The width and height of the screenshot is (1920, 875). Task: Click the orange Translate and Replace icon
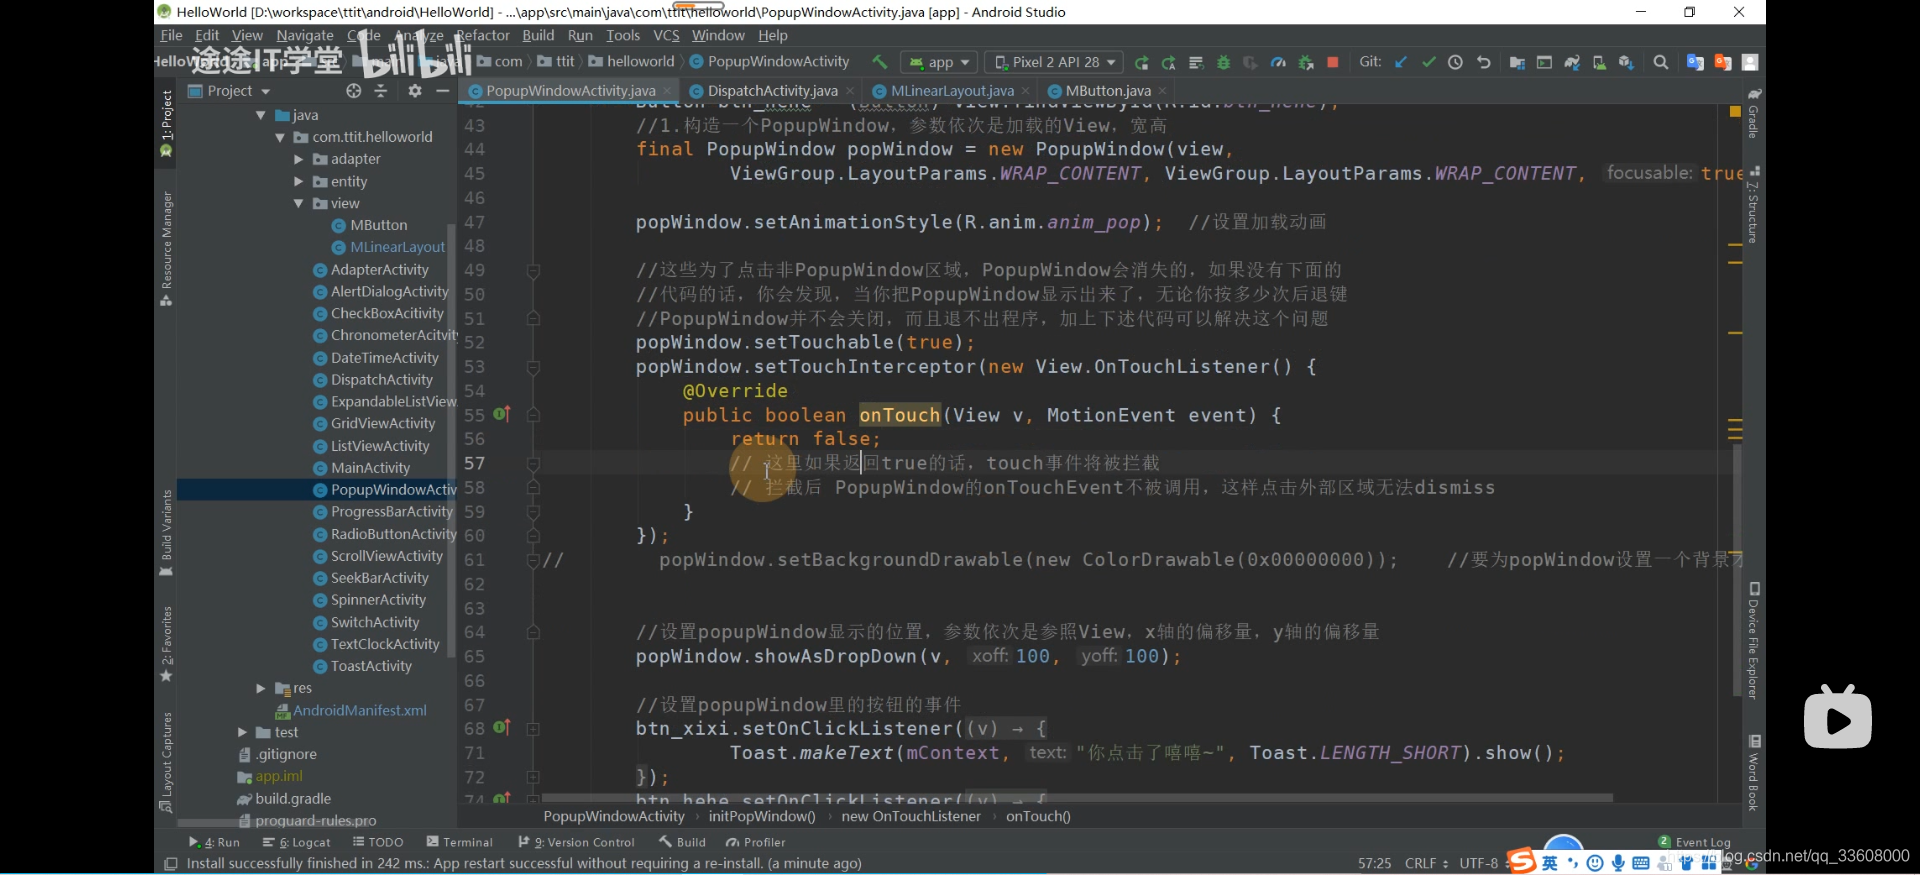[x=1722, y=62]
